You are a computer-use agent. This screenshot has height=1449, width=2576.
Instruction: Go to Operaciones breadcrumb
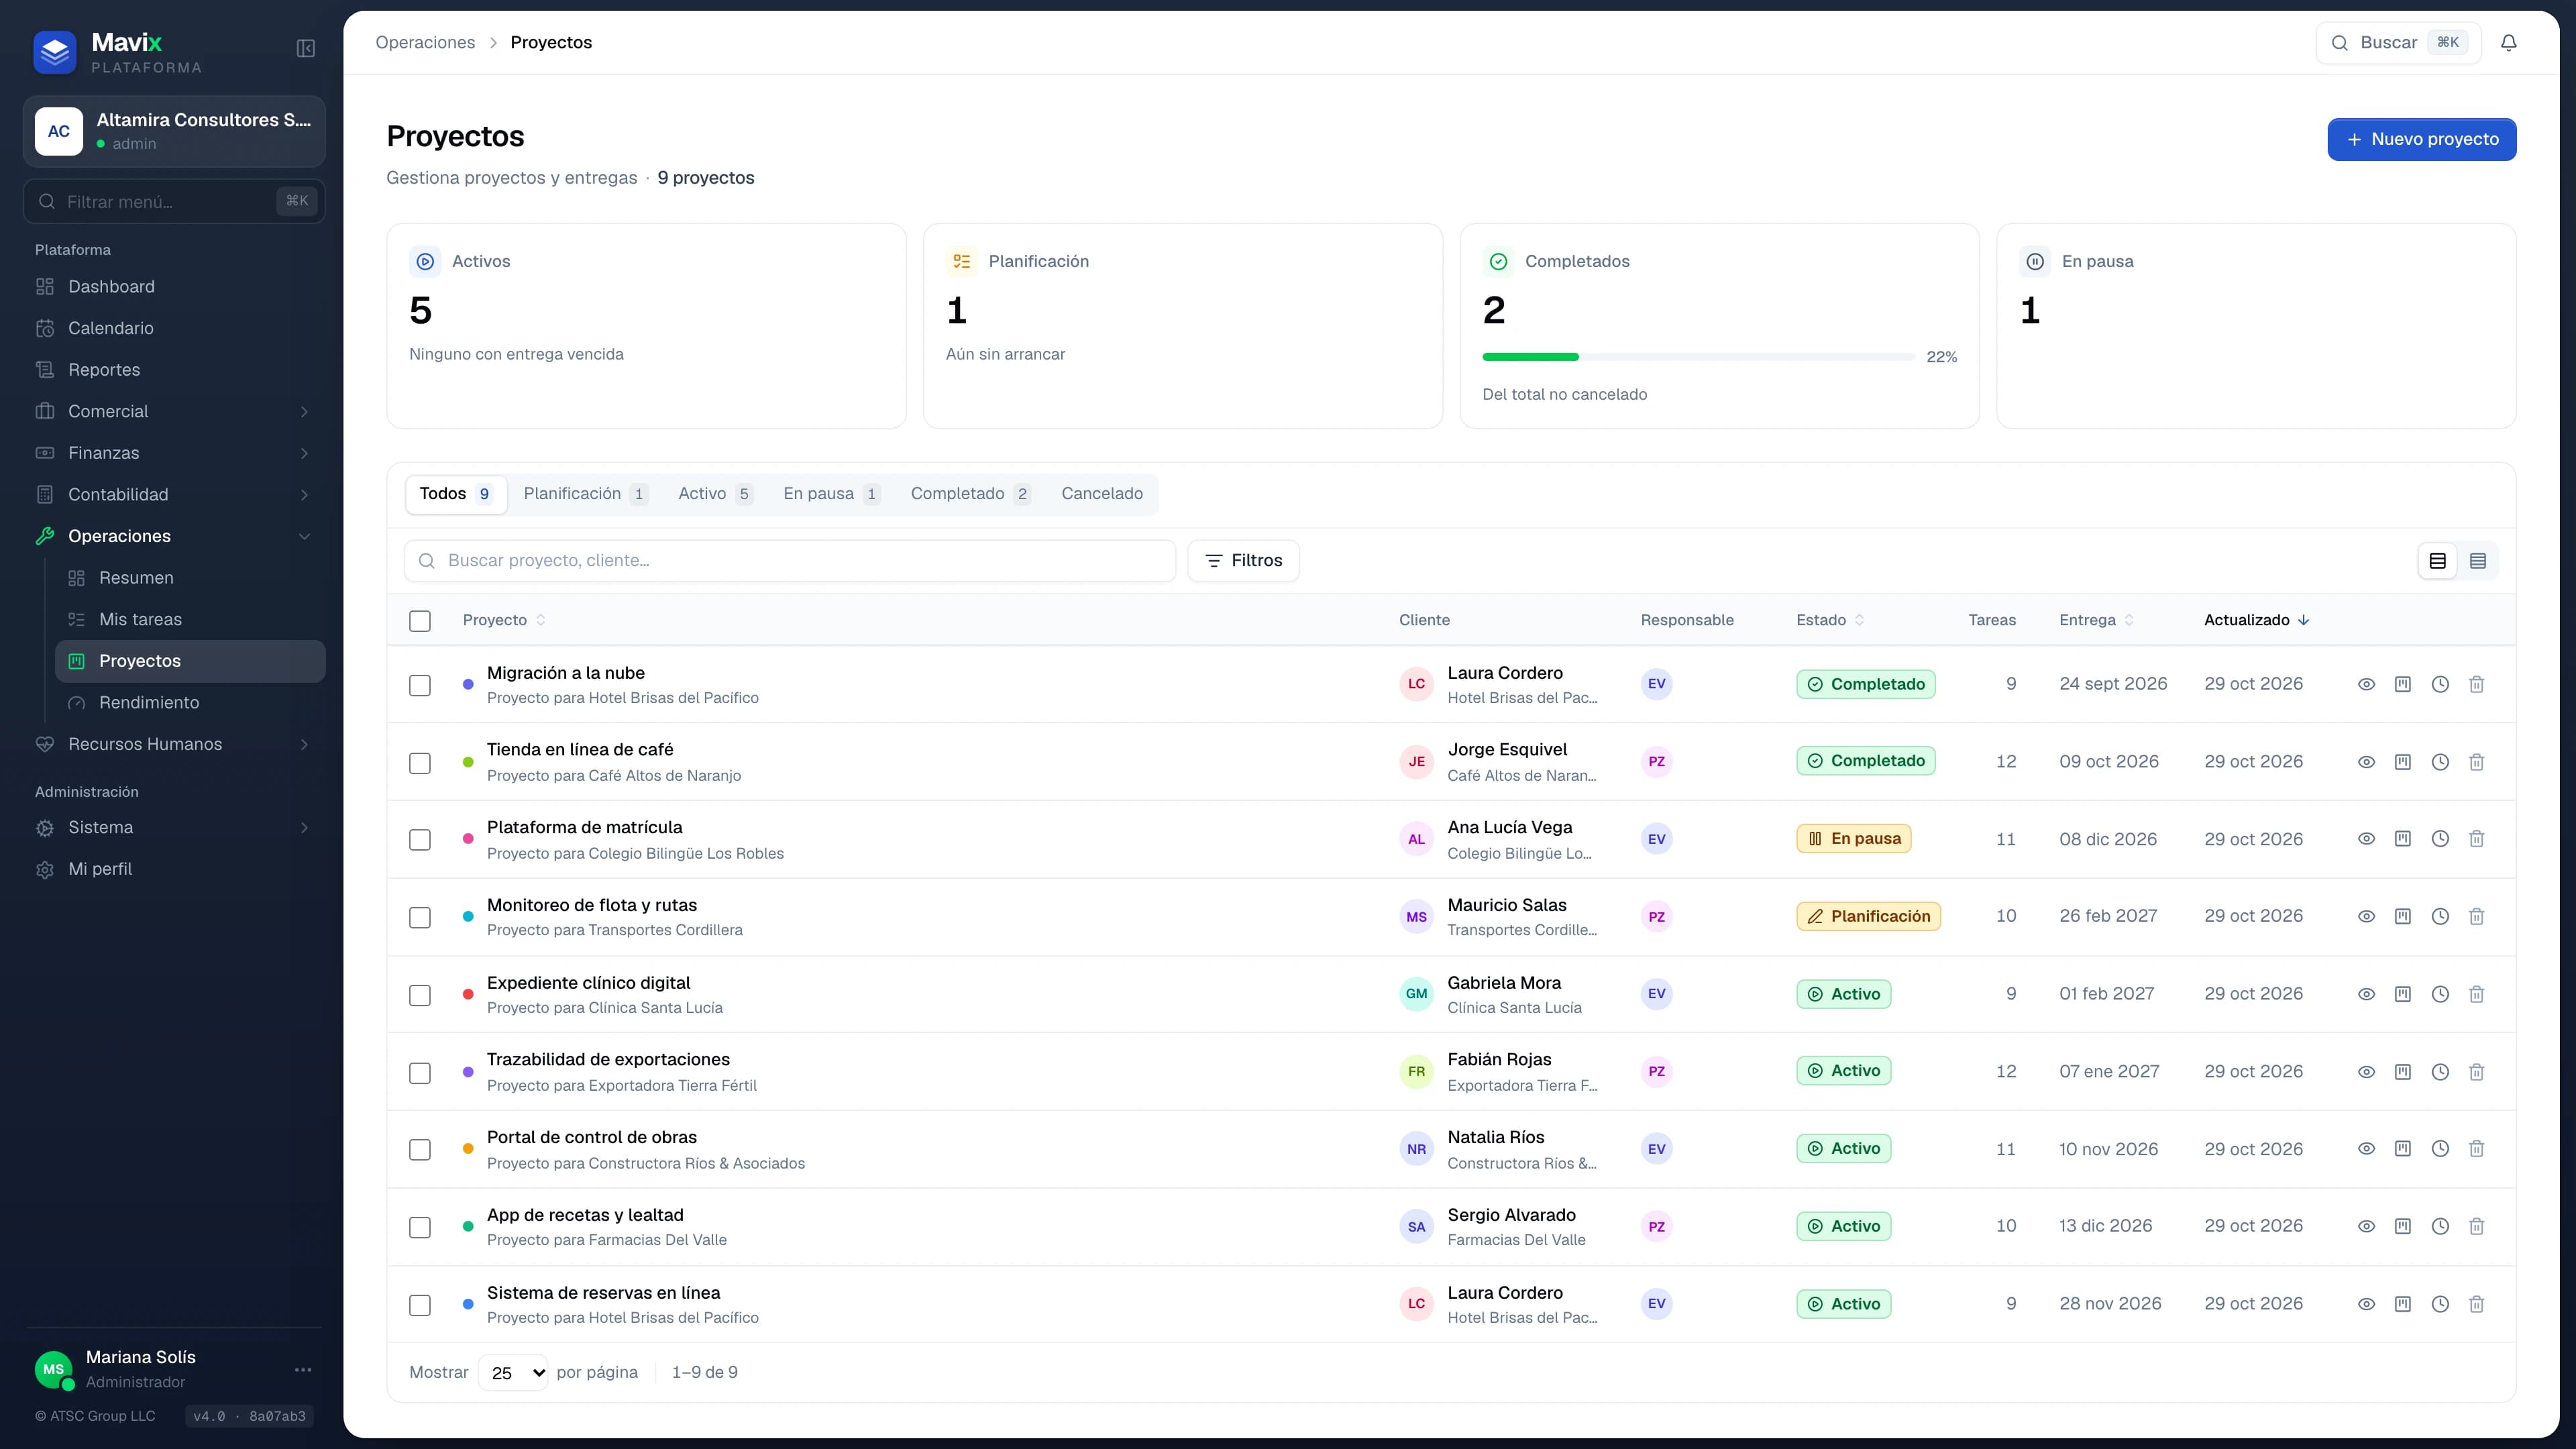(425, 42)
